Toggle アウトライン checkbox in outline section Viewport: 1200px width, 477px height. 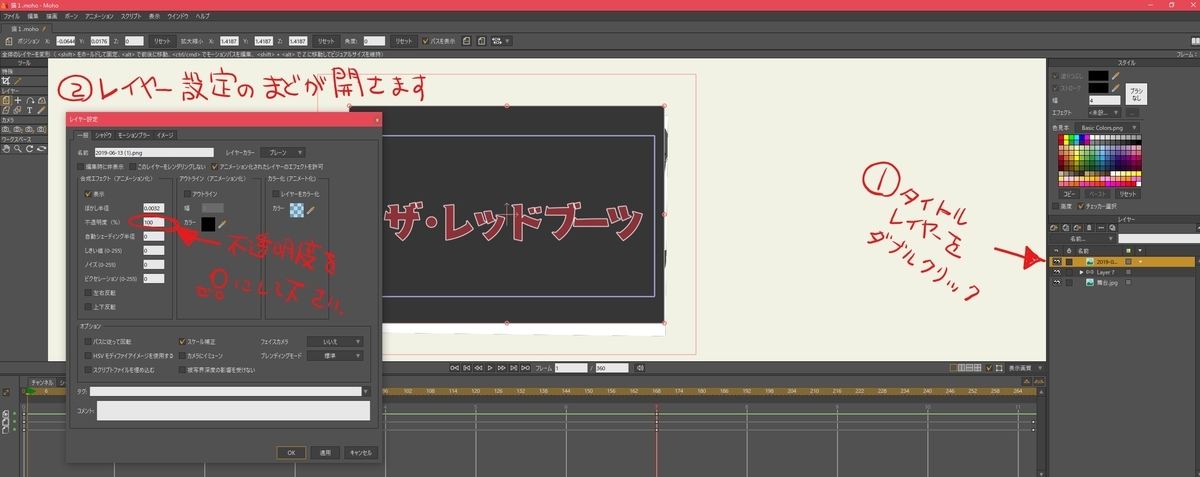[187, 194]
